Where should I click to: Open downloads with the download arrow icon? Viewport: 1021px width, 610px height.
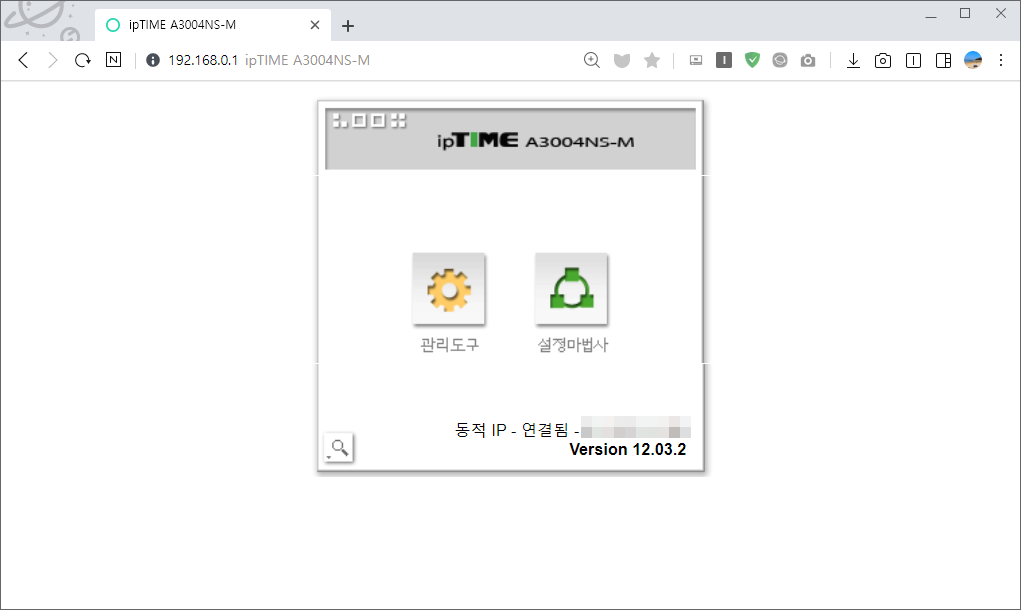tap(853, 61)
